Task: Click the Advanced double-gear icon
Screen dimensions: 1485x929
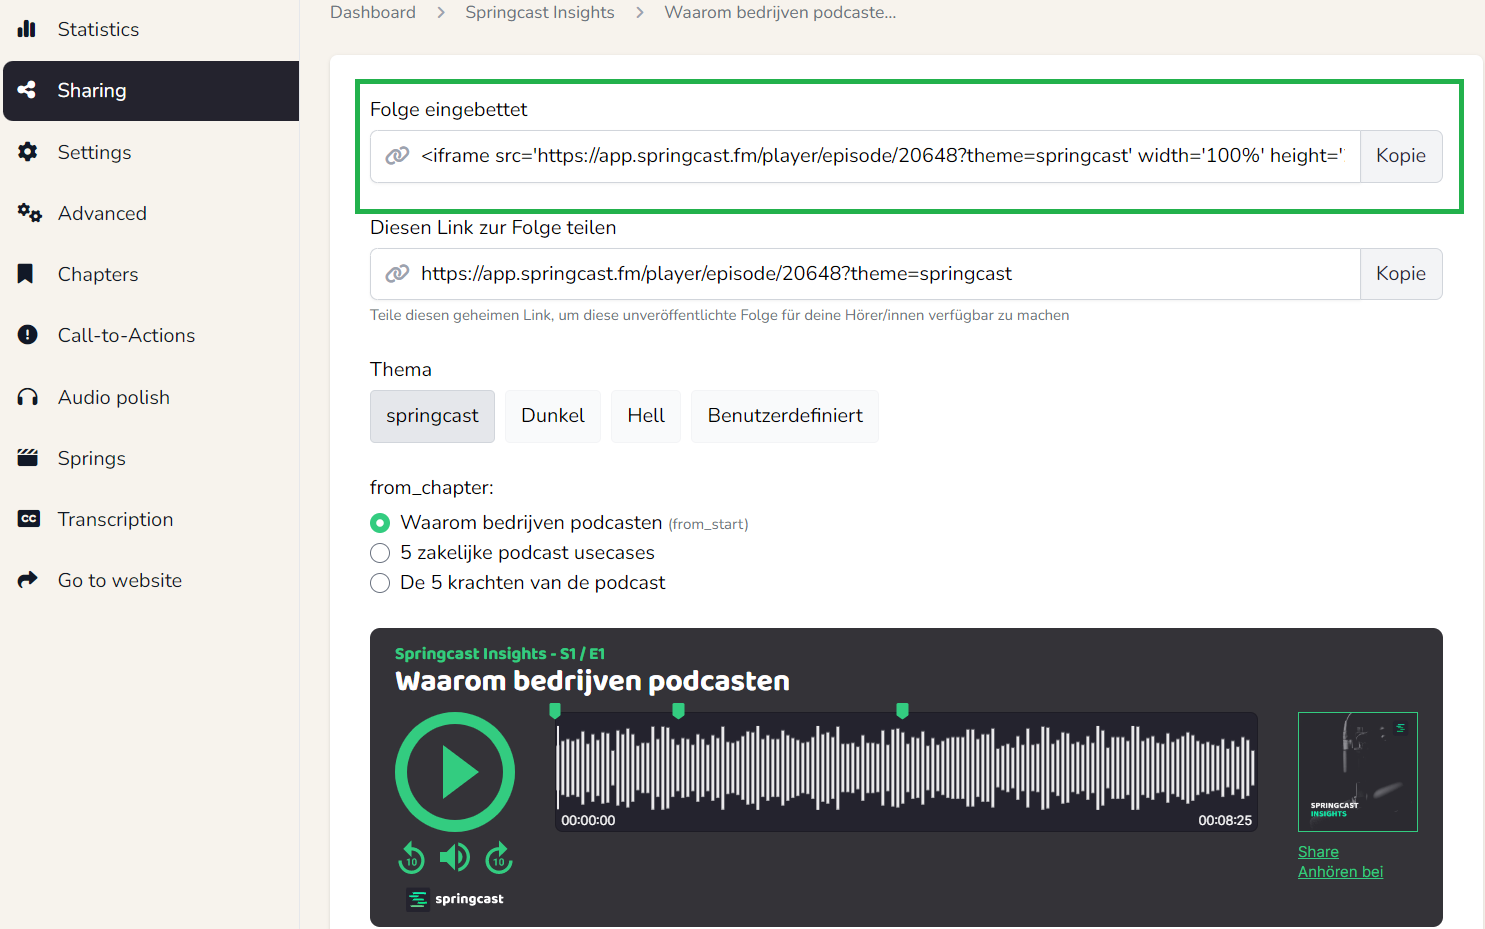Action: click(29, 213)
